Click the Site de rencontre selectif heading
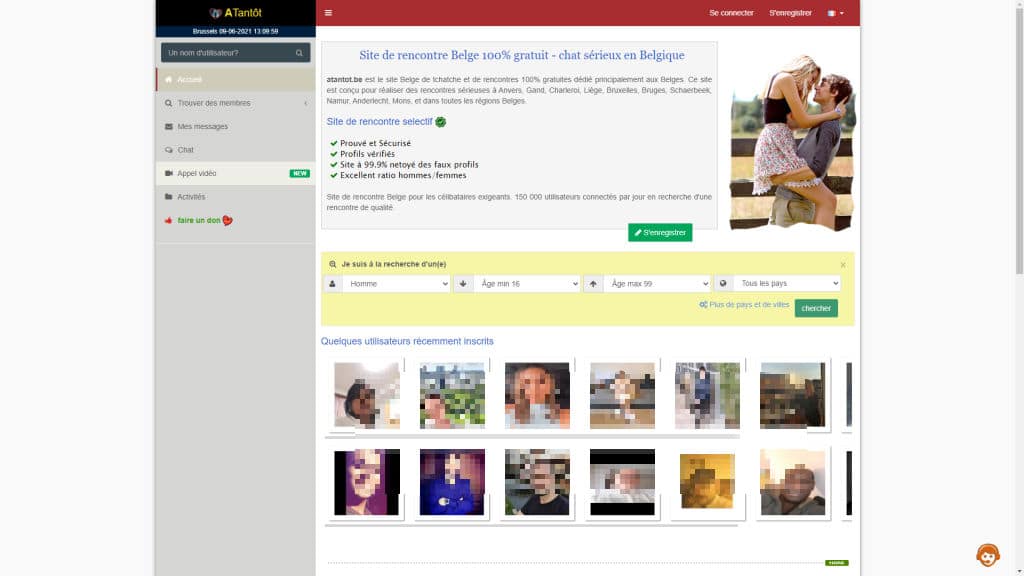Image resolution: width=1024 pixels, height=576 pixels. pos(379,122)
